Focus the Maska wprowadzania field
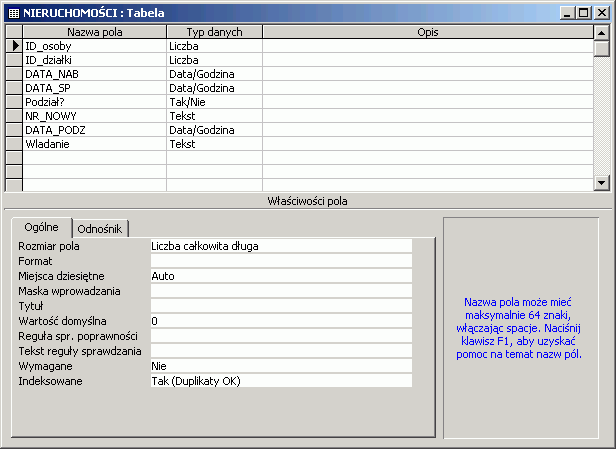 pyautogui.click(x=280, y=291)
